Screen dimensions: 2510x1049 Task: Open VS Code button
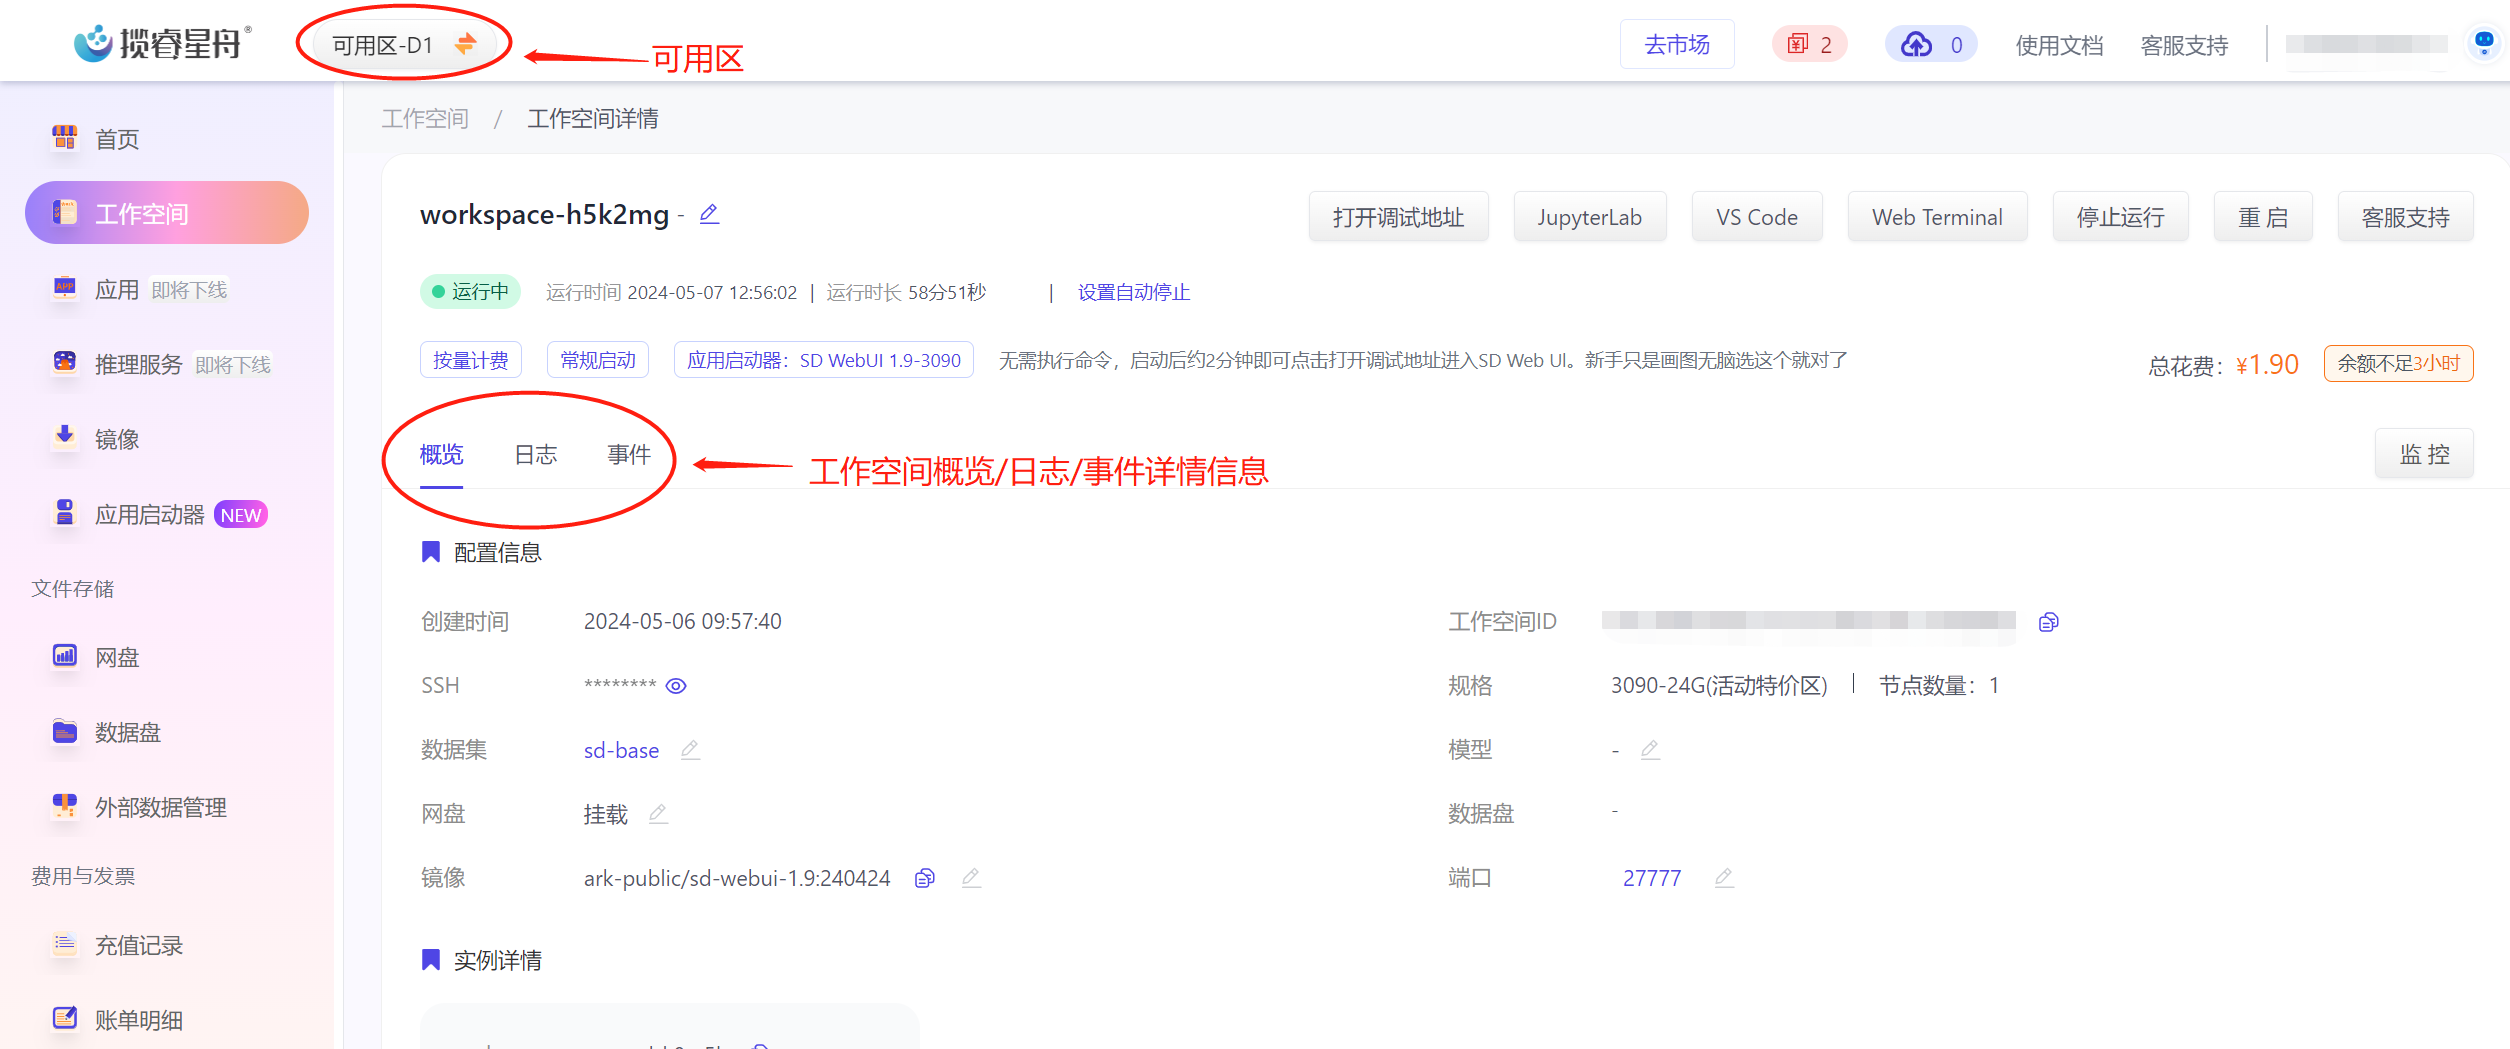point(1757,217)
